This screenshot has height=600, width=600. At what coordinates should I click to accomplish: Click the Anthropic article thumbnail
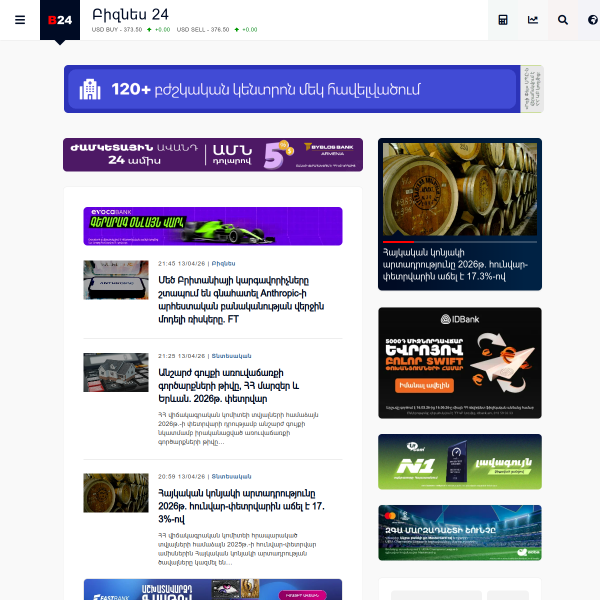(x=116, y=280)
